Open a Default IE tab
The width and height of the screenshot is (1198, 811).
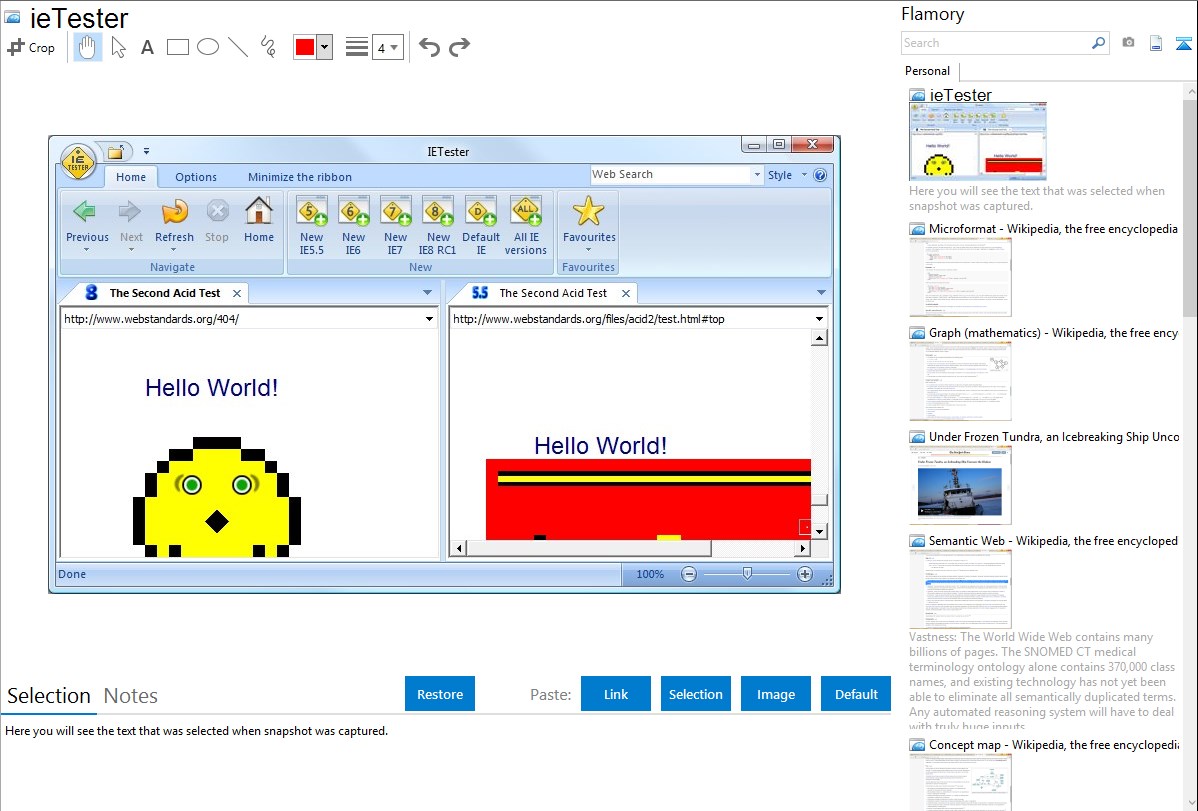481,225
